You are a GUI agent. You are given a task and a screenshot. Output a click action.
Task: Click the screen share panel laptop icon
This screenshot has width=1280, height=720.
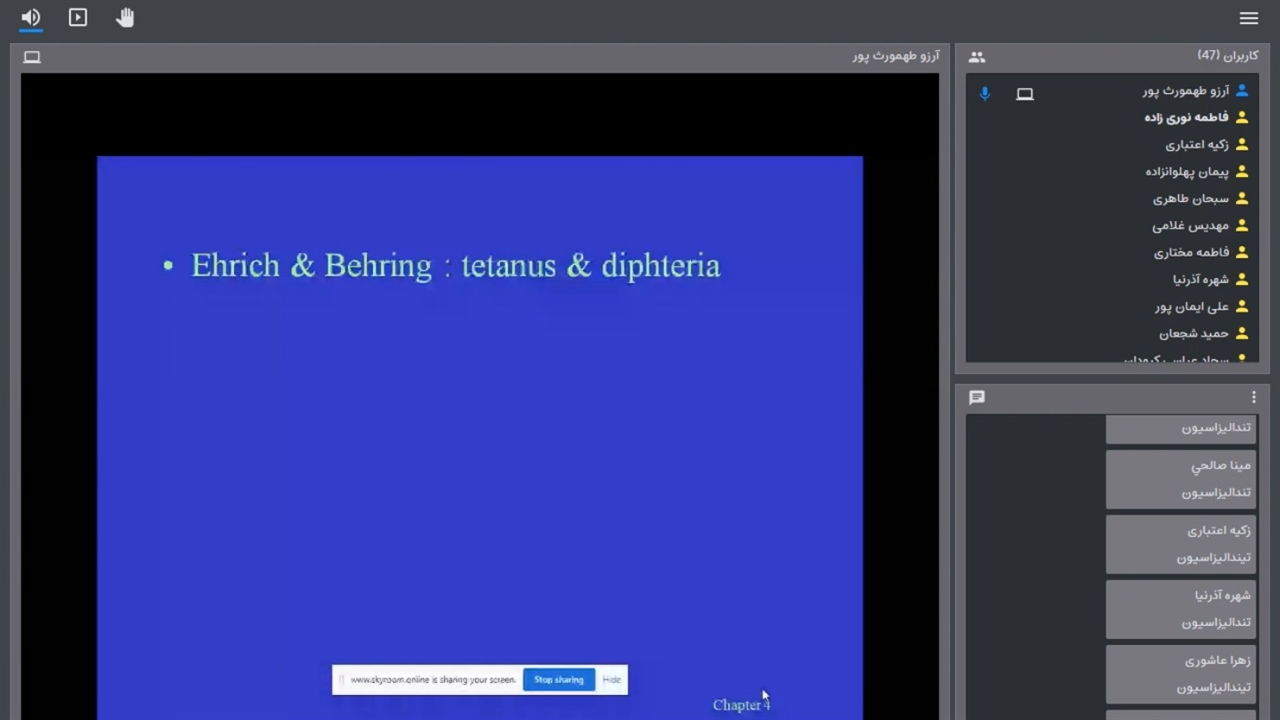[32, 57]
